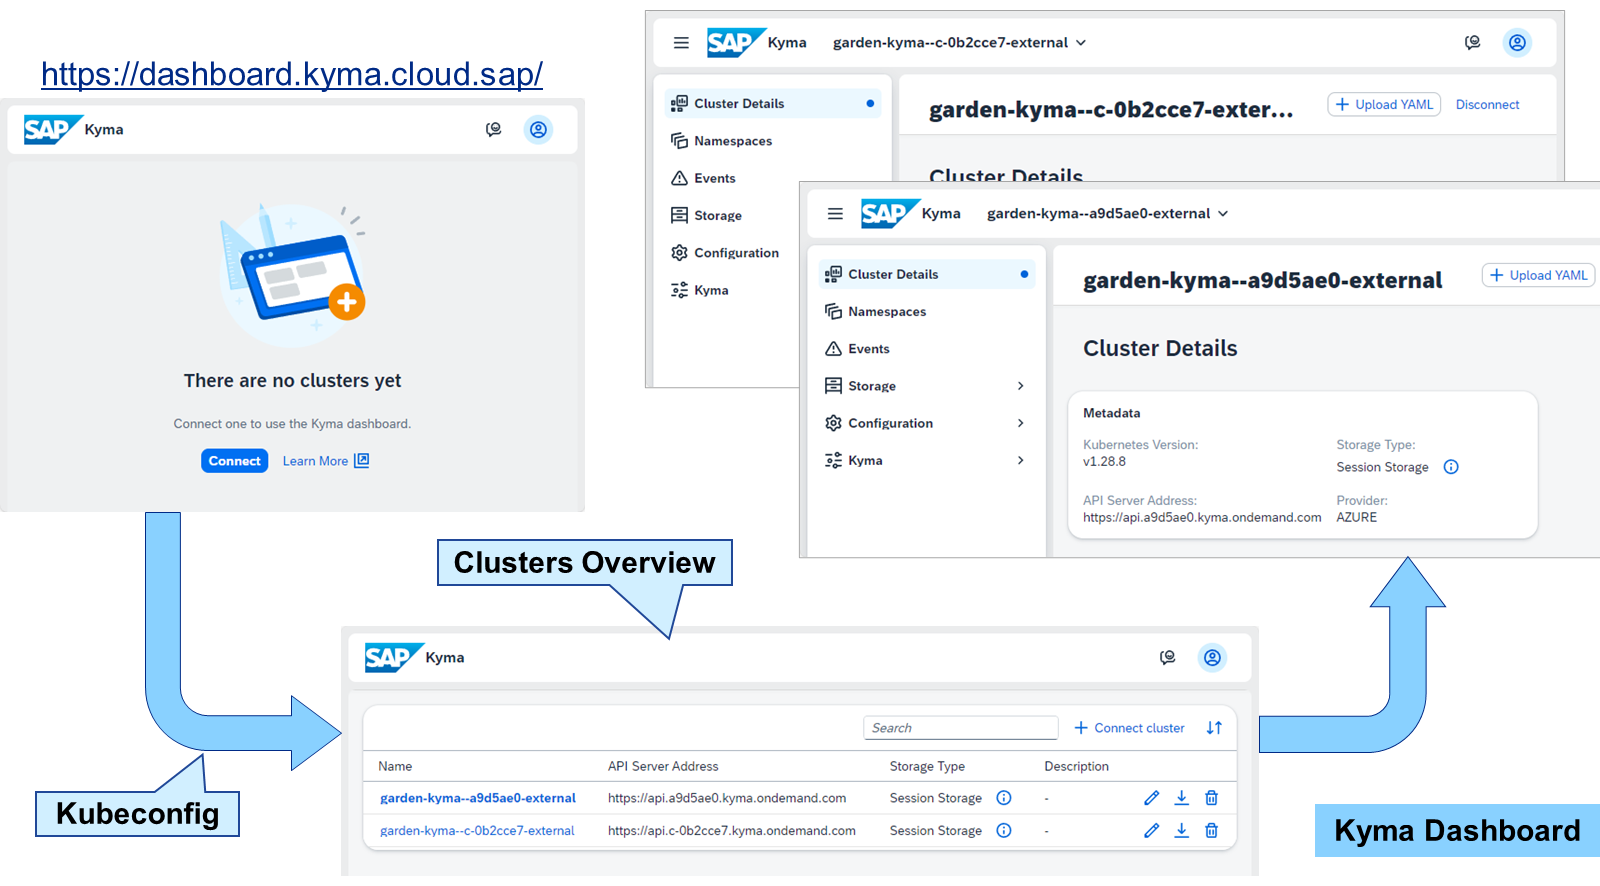Click the SAP logo in the clusters list window
The width and height of the screenshot is (1600, 886).
click(x=393, y=657)
